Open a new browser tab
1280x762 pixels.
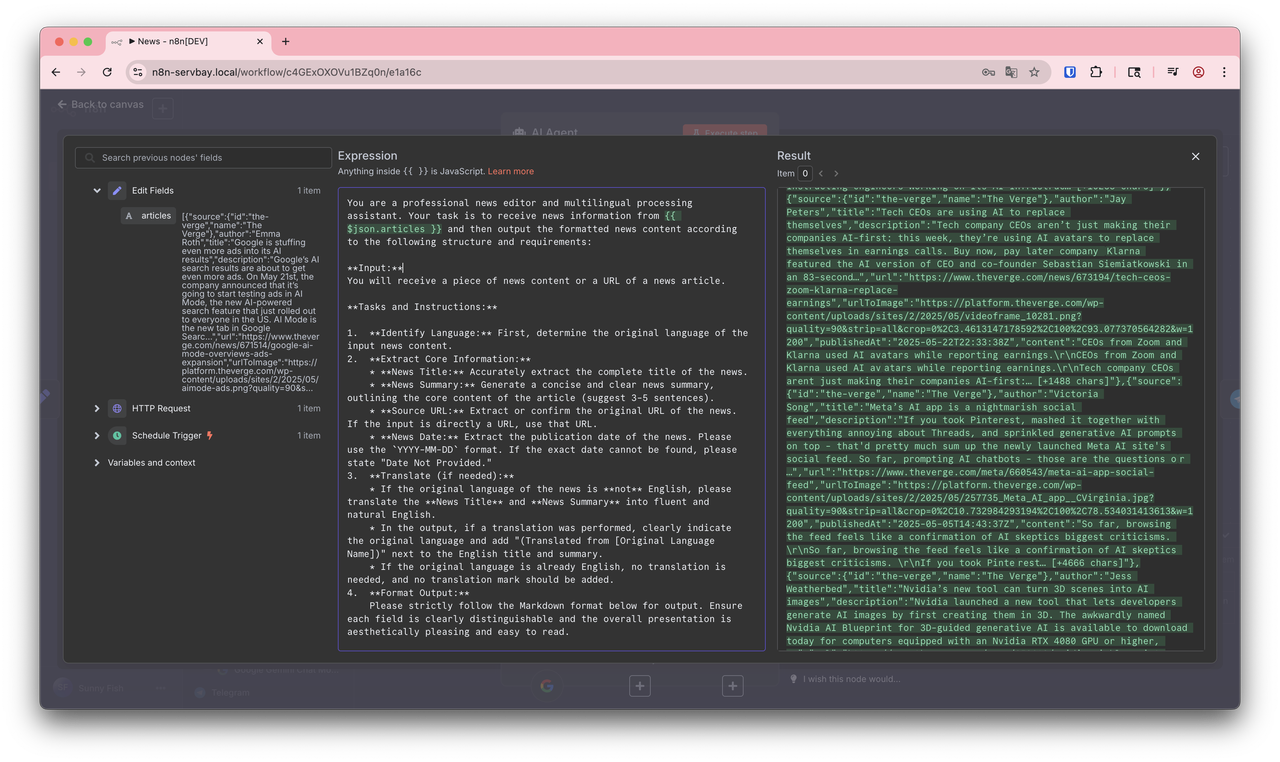[x=285, y=41]
